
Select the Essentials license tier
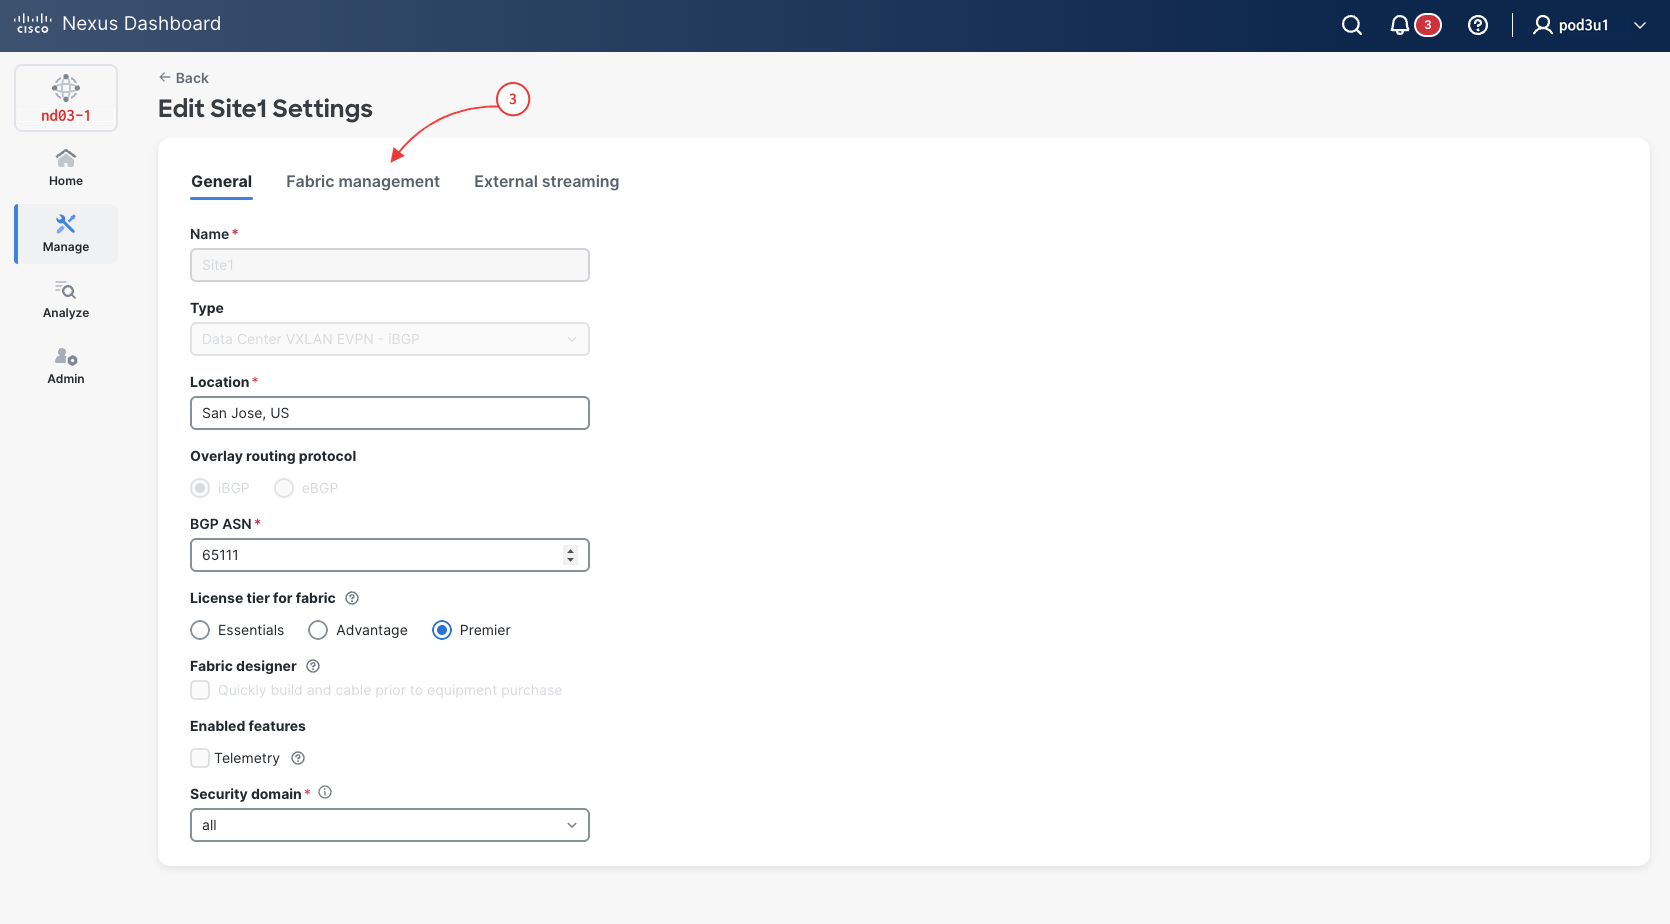(200, 630)
